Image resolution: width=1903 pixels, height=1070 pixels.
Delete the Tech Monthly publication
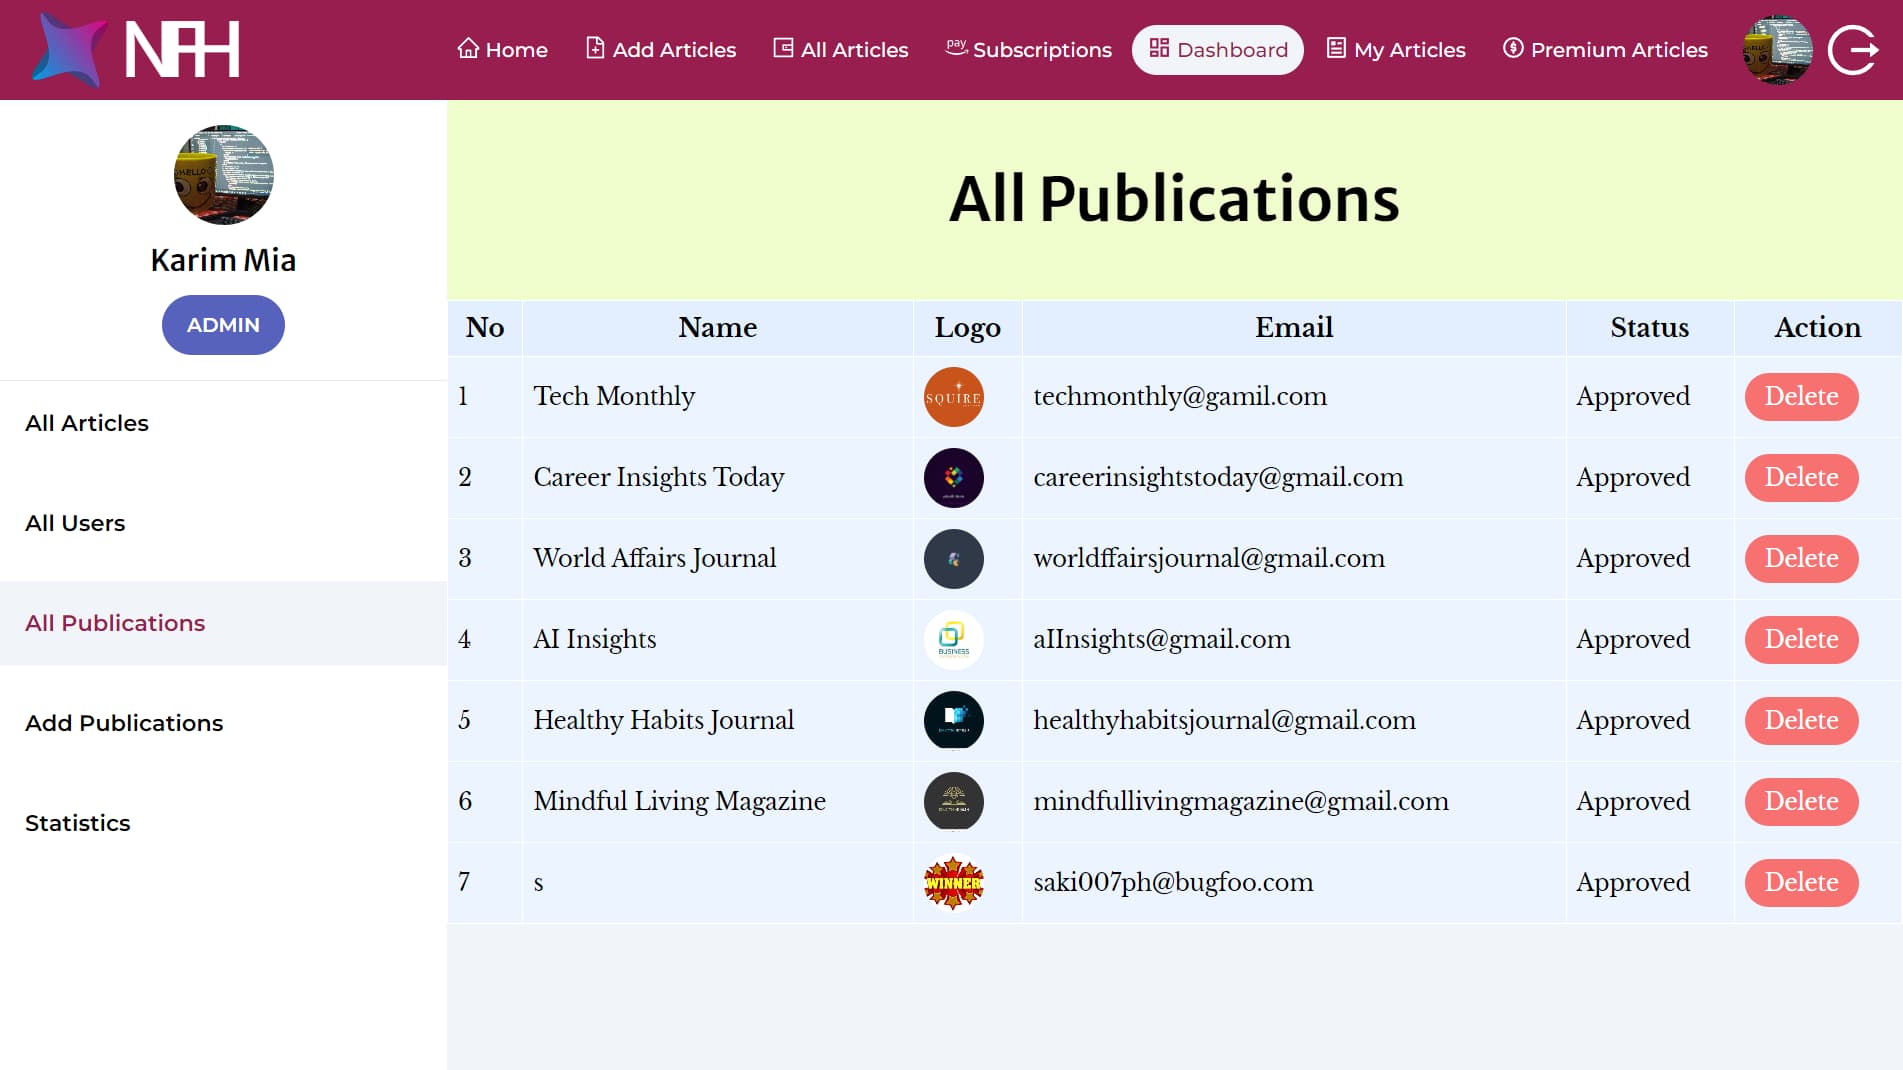1800,397
